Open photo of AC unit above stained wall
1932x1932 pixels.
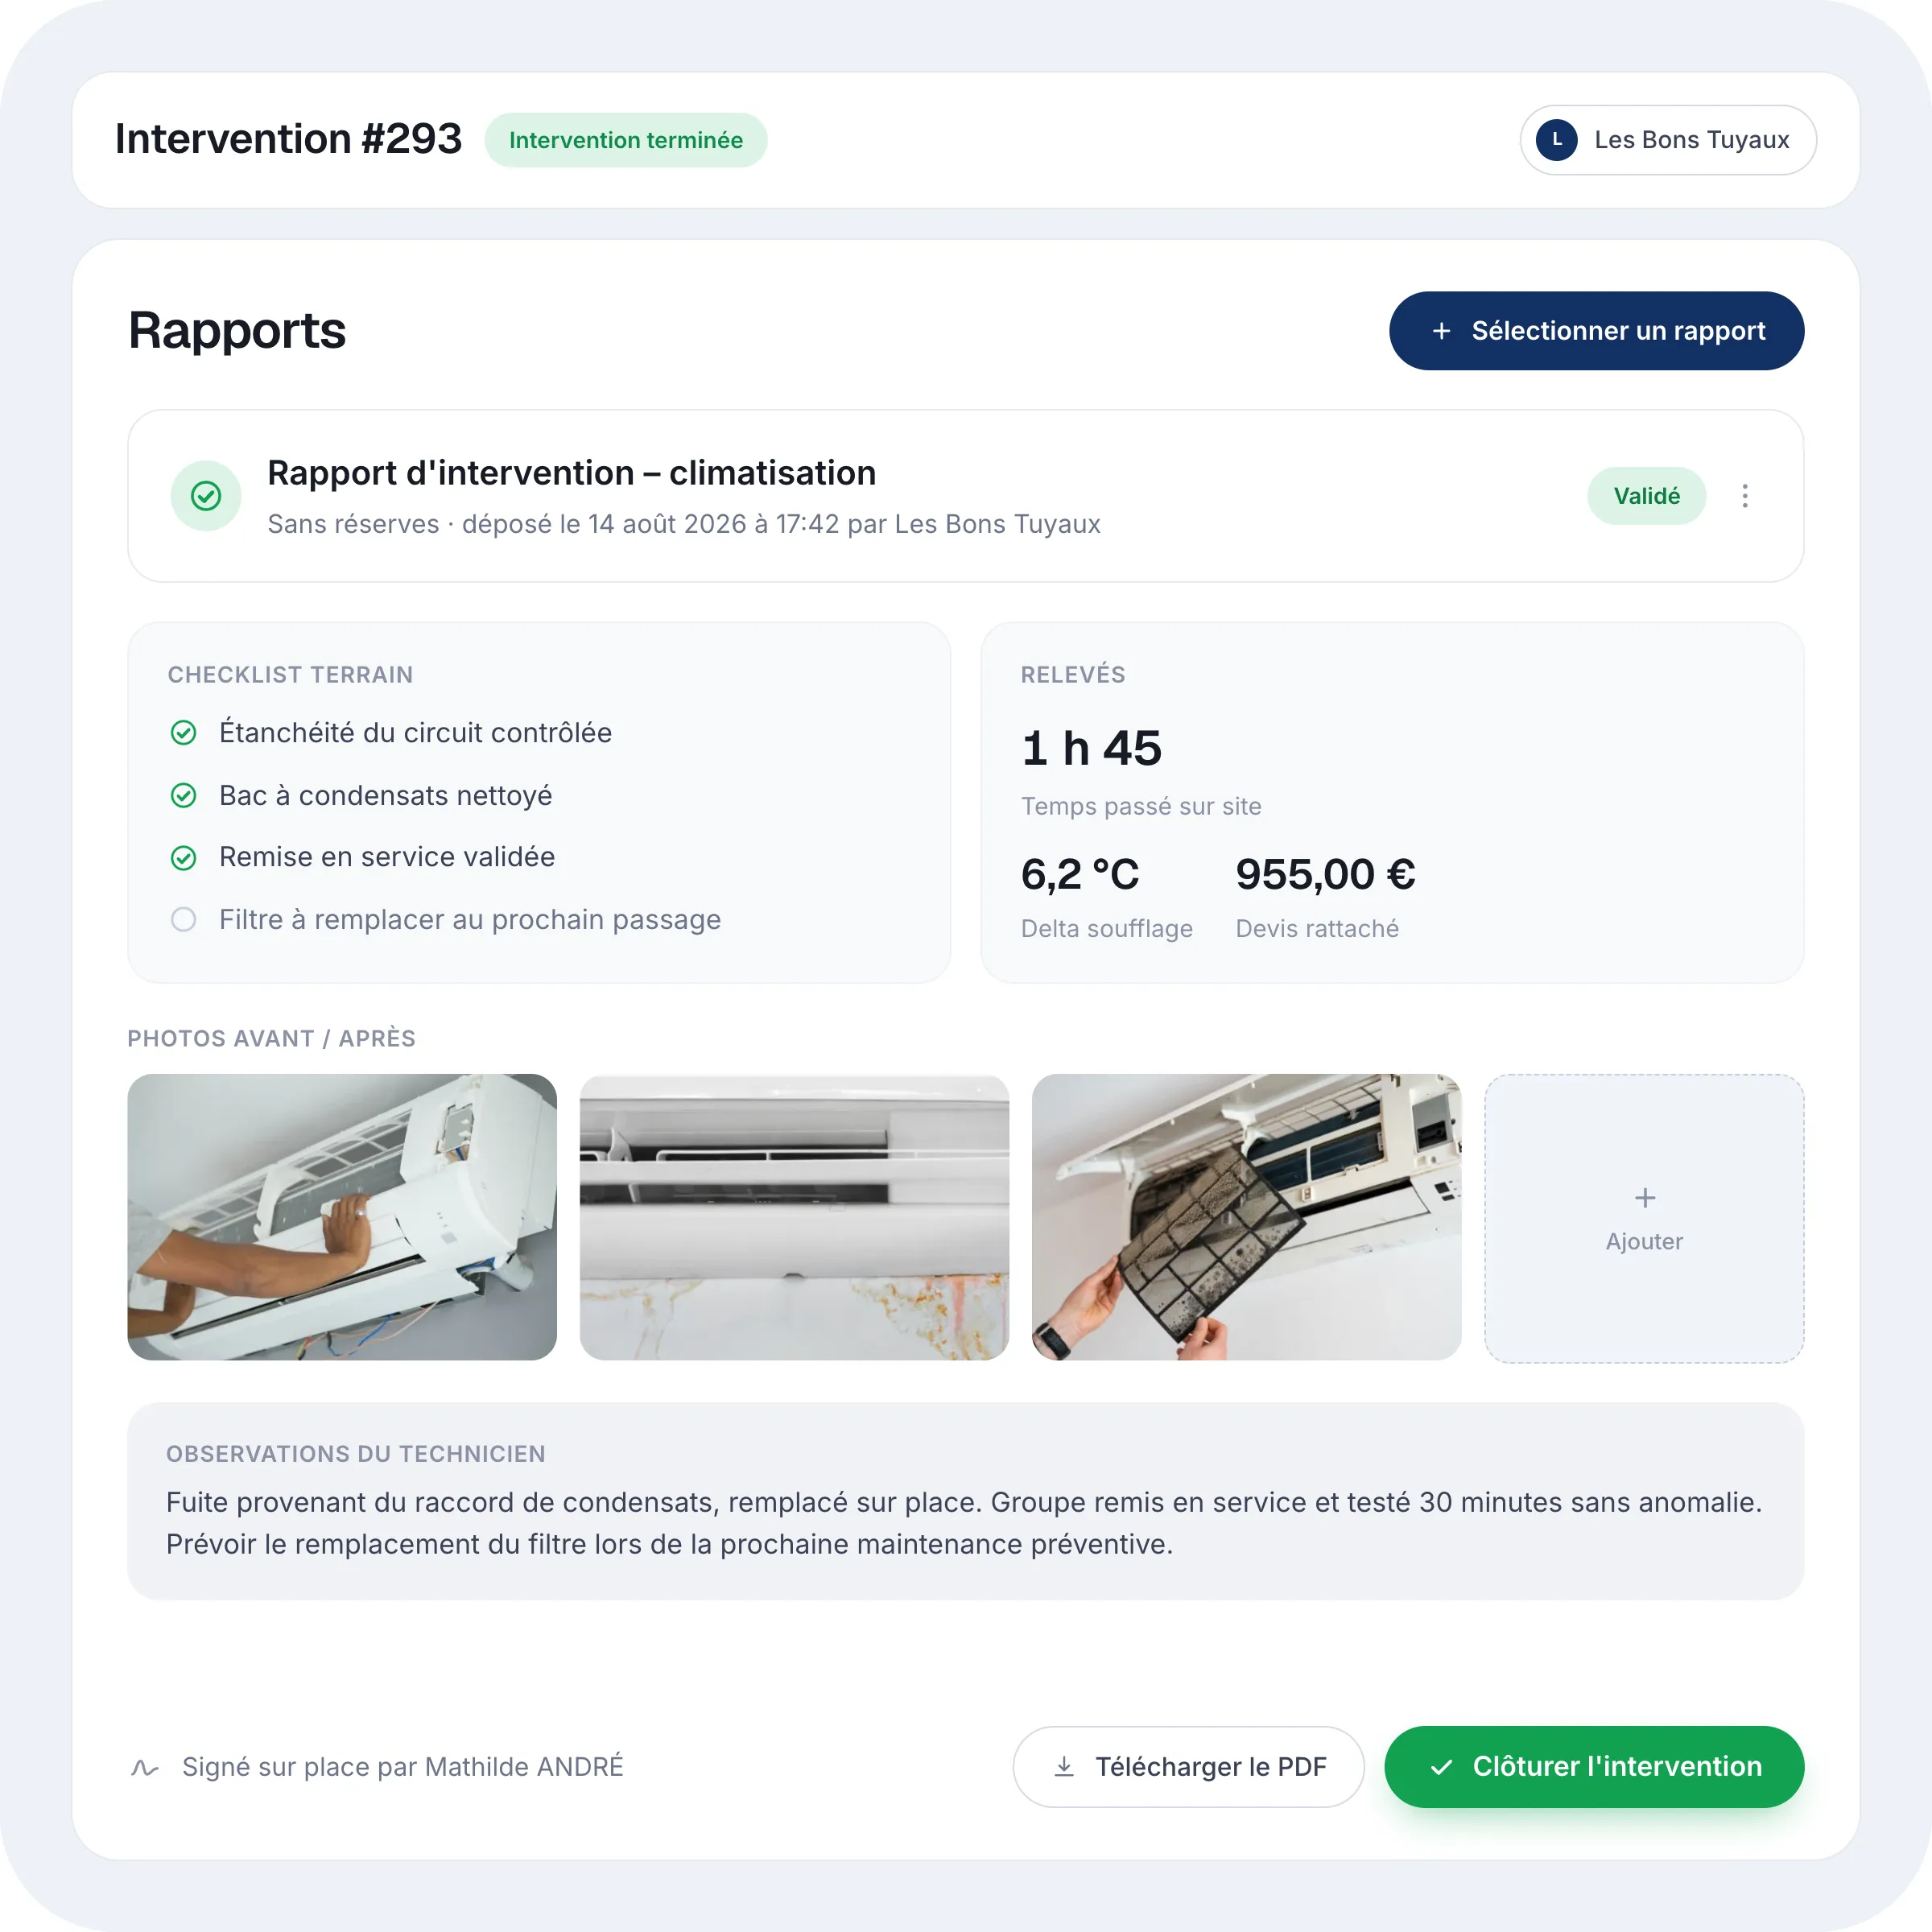pyautogui.click(x=794, y=1217)
